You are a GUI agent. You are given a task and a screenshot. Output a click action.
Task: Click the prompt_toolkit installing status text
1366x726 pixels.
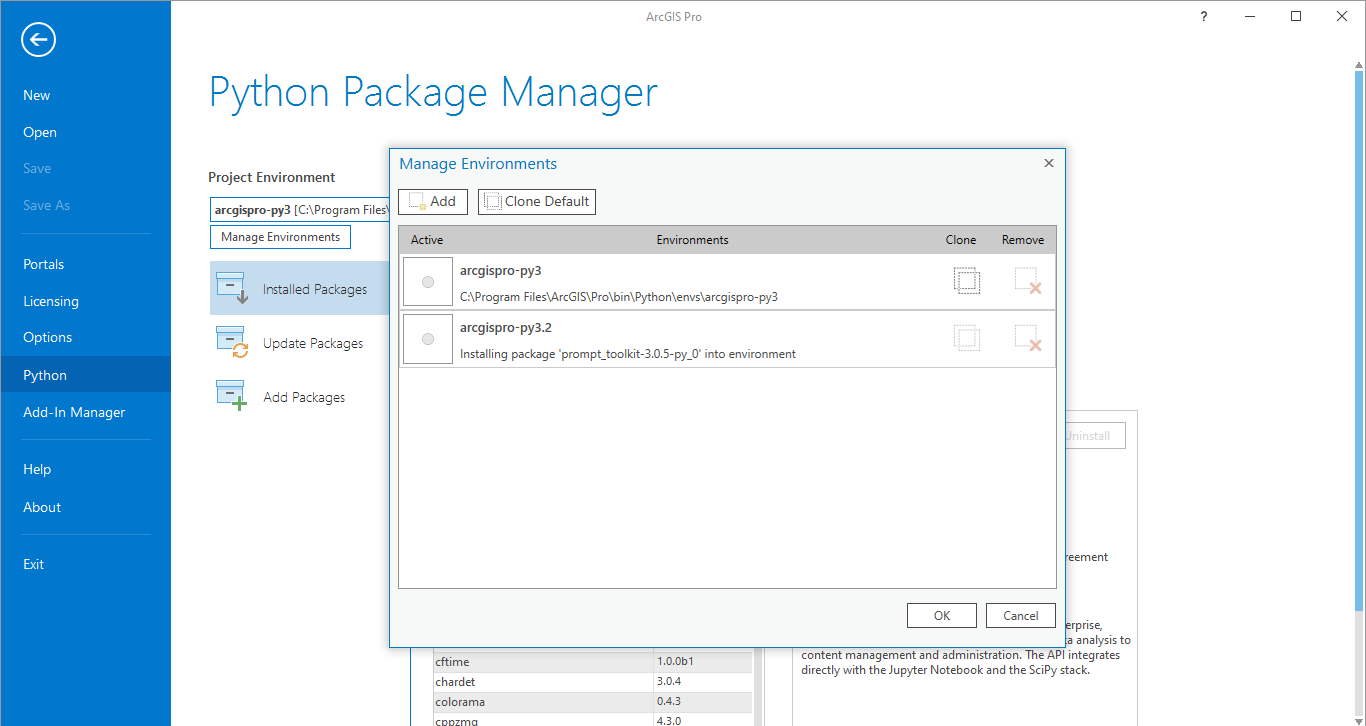[x=628, y=354]
